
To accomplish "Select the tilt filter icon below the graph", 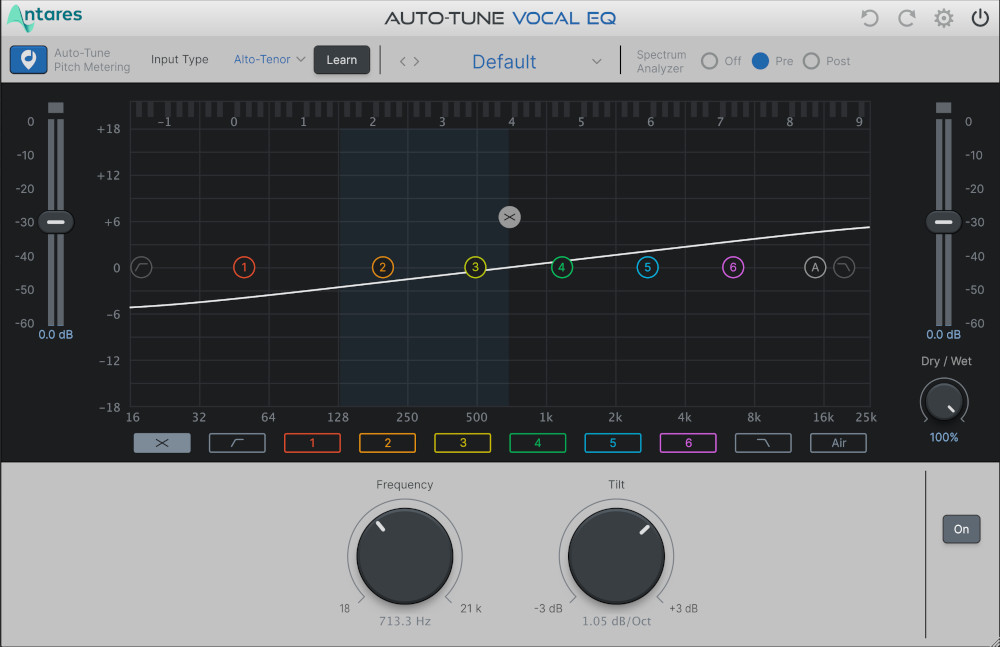I will point(162,442).
